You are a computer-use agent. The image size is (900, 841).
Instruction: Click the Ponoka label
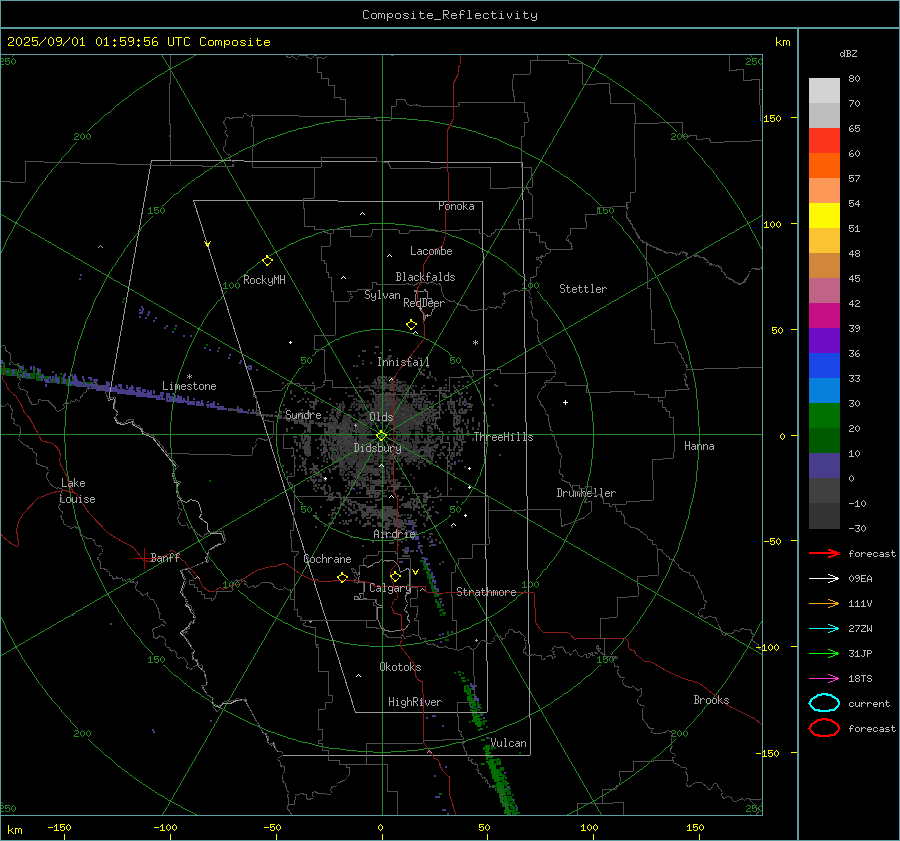click(x=456, y=206)
